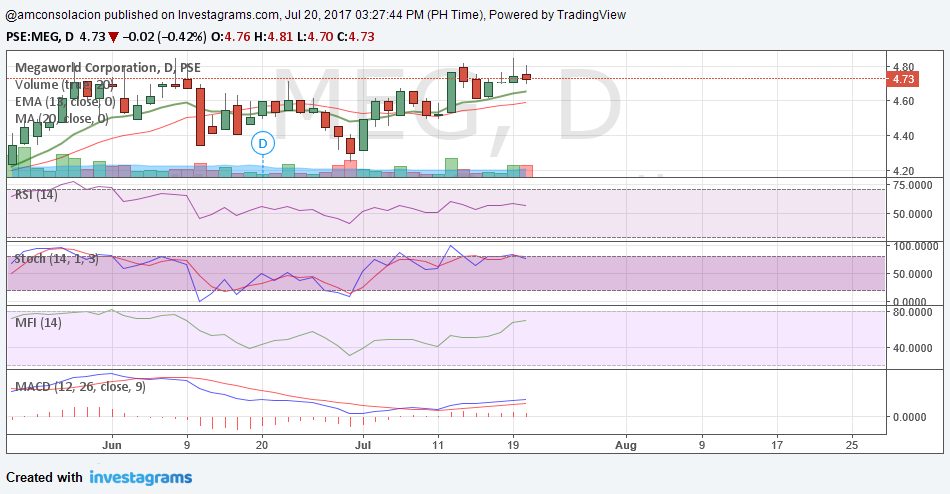The height and width of the screenshot is (494, 950).
Task: Click the 25 date axis label
Action: pos(852,445)
